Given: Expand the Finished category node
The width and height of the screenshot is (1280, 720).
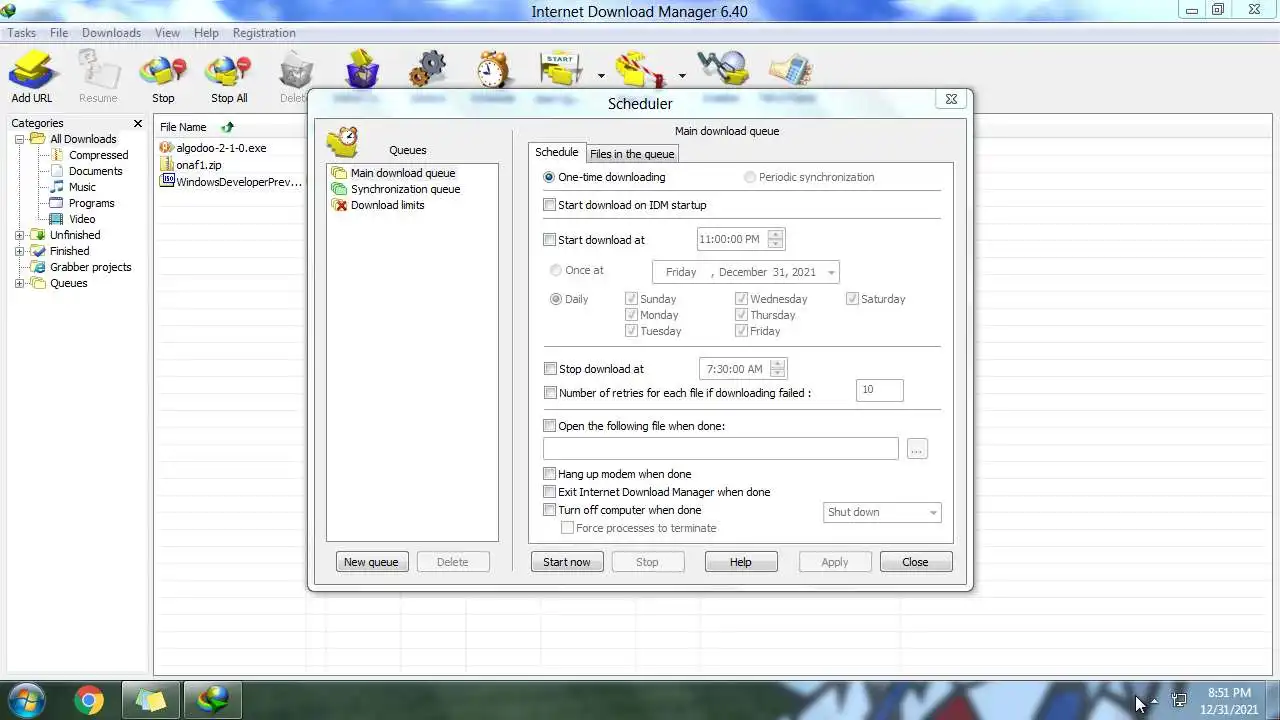Looking at the screenshot, I should click(x=19, y=251).
